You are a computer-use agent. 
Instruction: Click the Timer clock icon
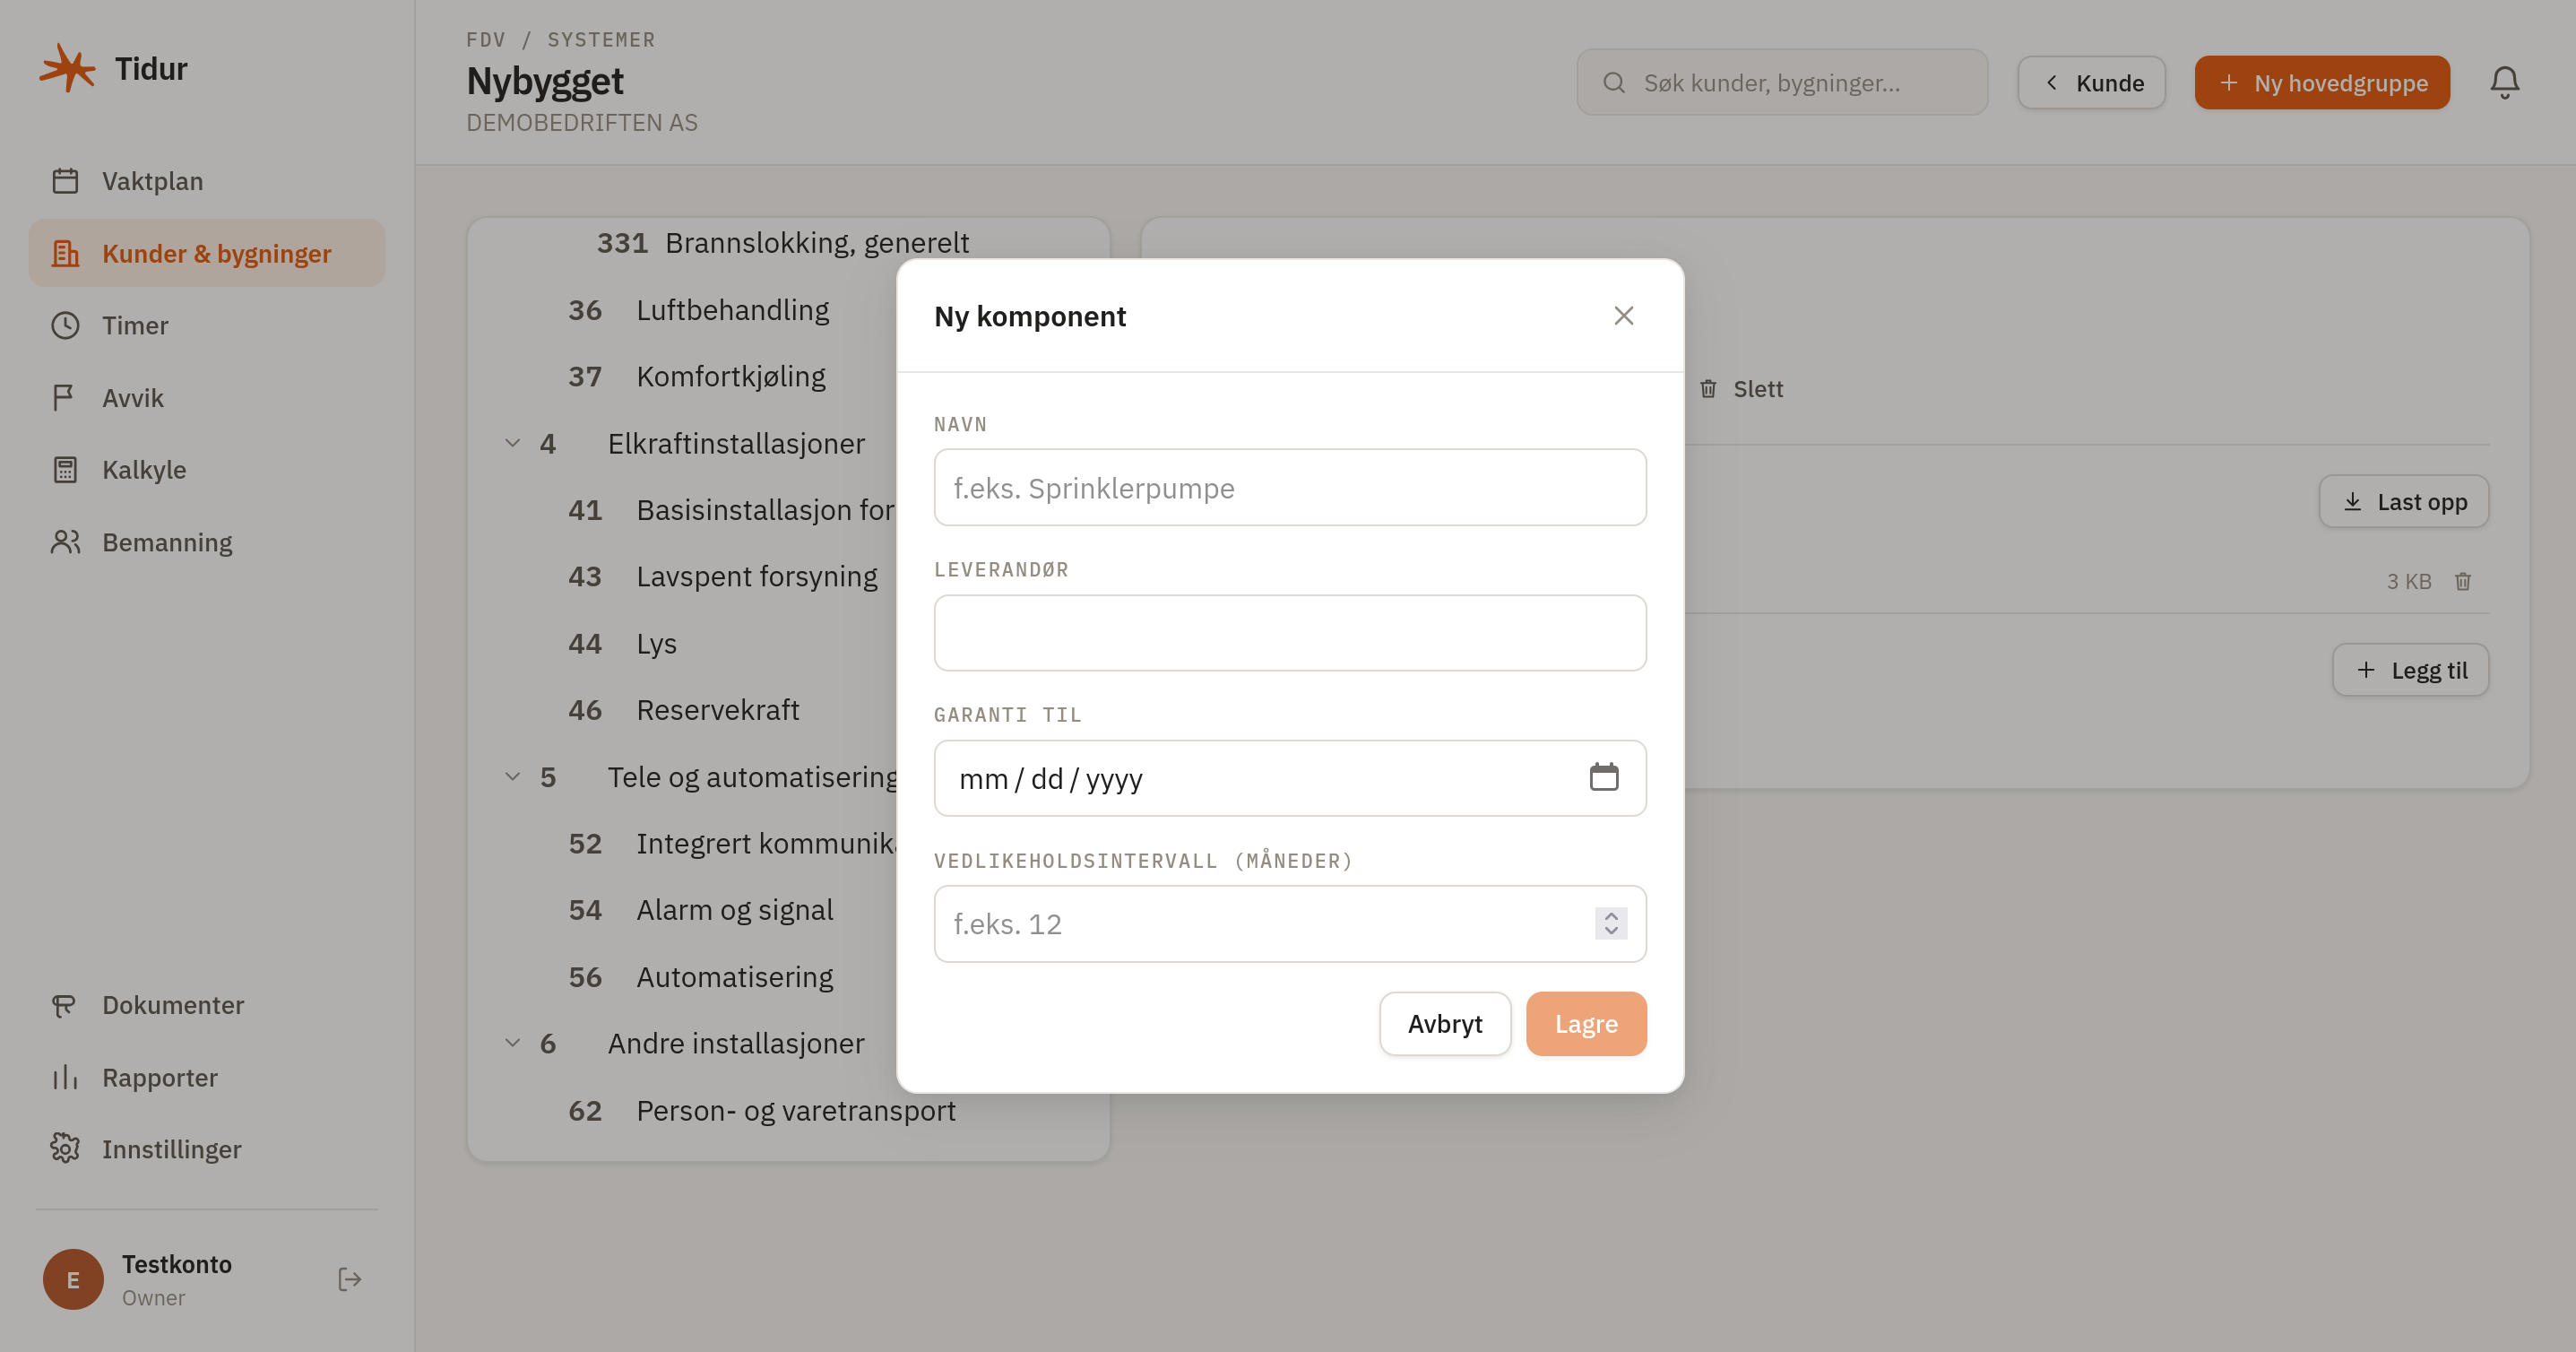[x=65, y=325]
